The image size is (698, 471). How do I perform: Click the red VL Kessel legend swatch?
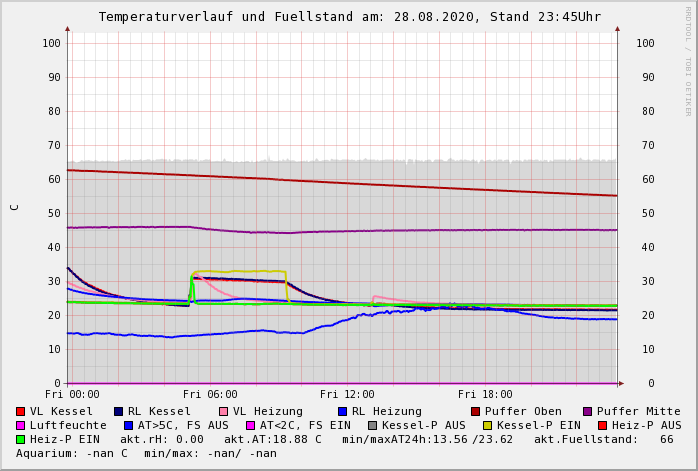(x=21, y=411)
